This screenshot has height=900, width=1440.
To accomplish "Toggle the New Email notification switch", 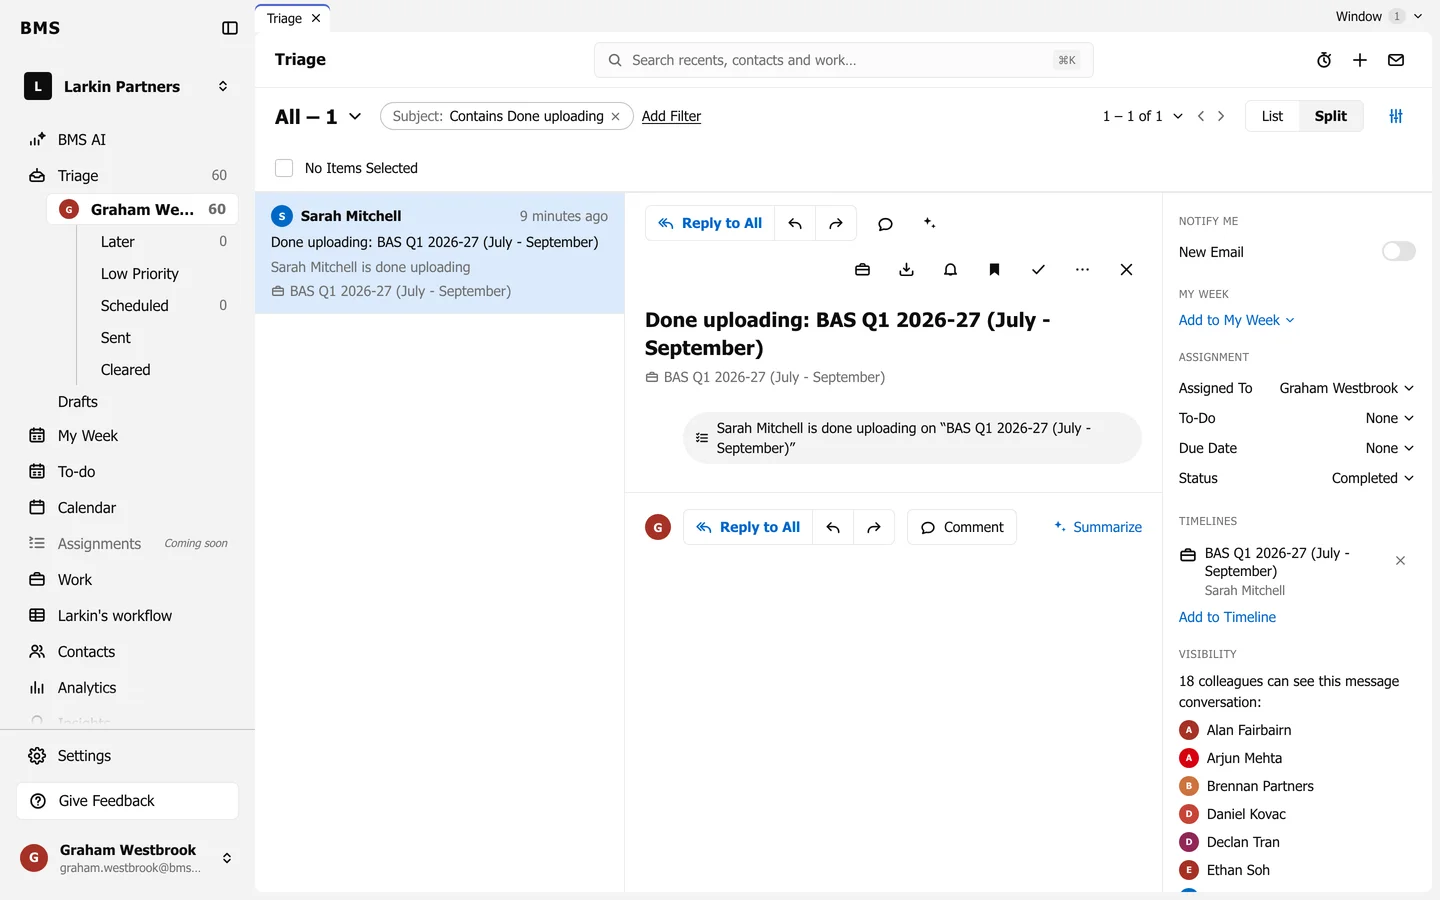I will 1398,251.
